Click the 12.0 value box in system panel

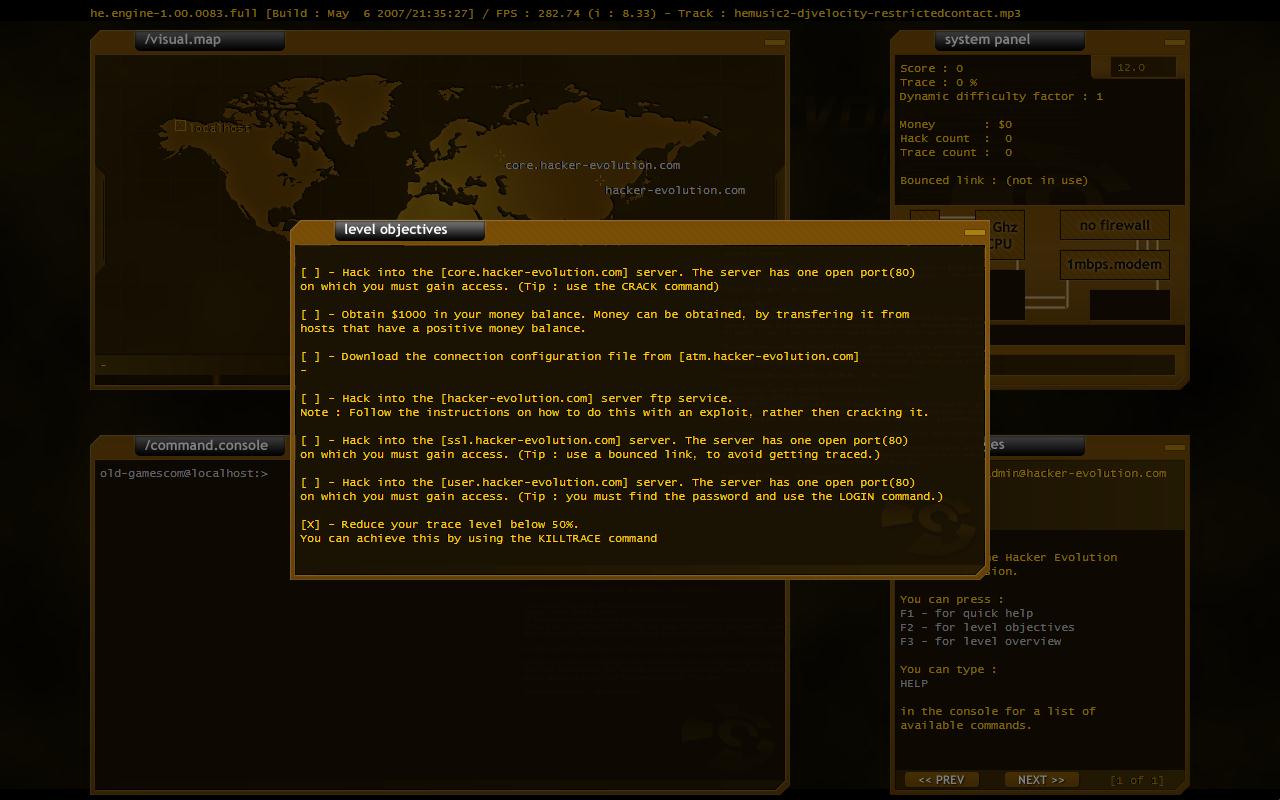pyautogui.click(x=1143, y=67)
